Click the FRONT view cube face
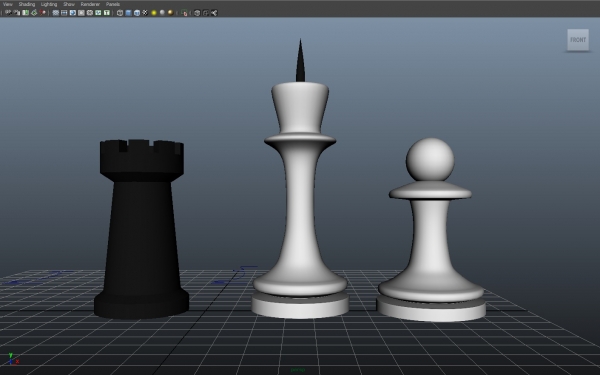This screenshot has height=375, width=600. [x=578, y=40]
